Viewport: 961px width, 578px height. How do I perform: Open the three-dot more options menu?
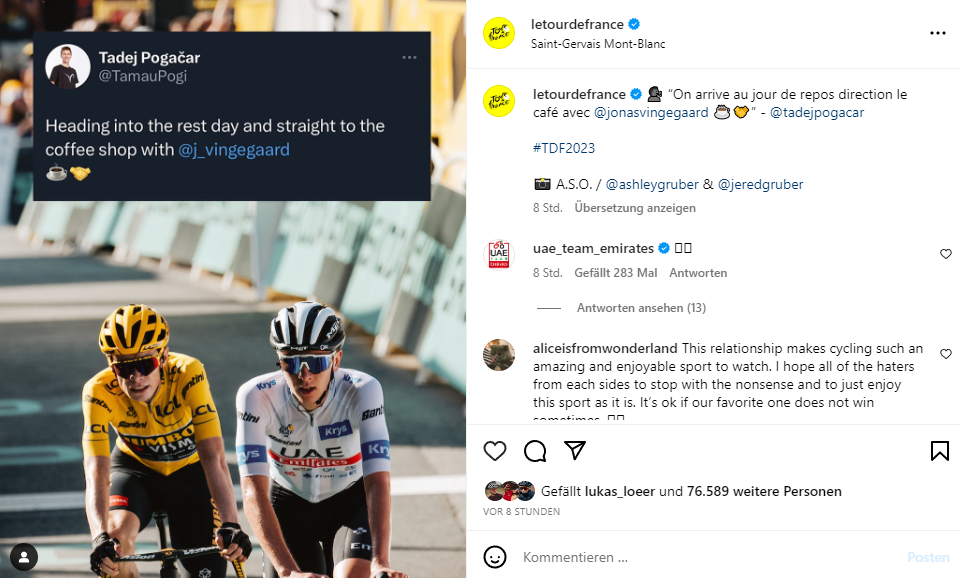tap(937, 33)
